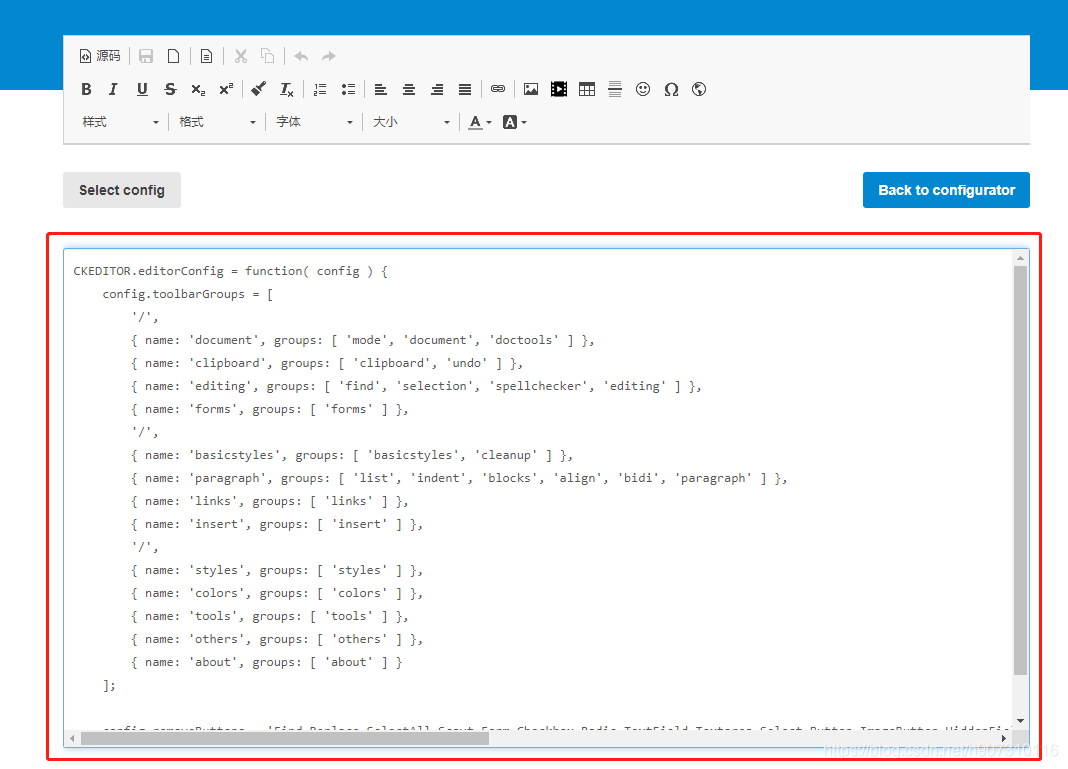
Task: Toggle Superscript formatting
Action: pos(226,89)
